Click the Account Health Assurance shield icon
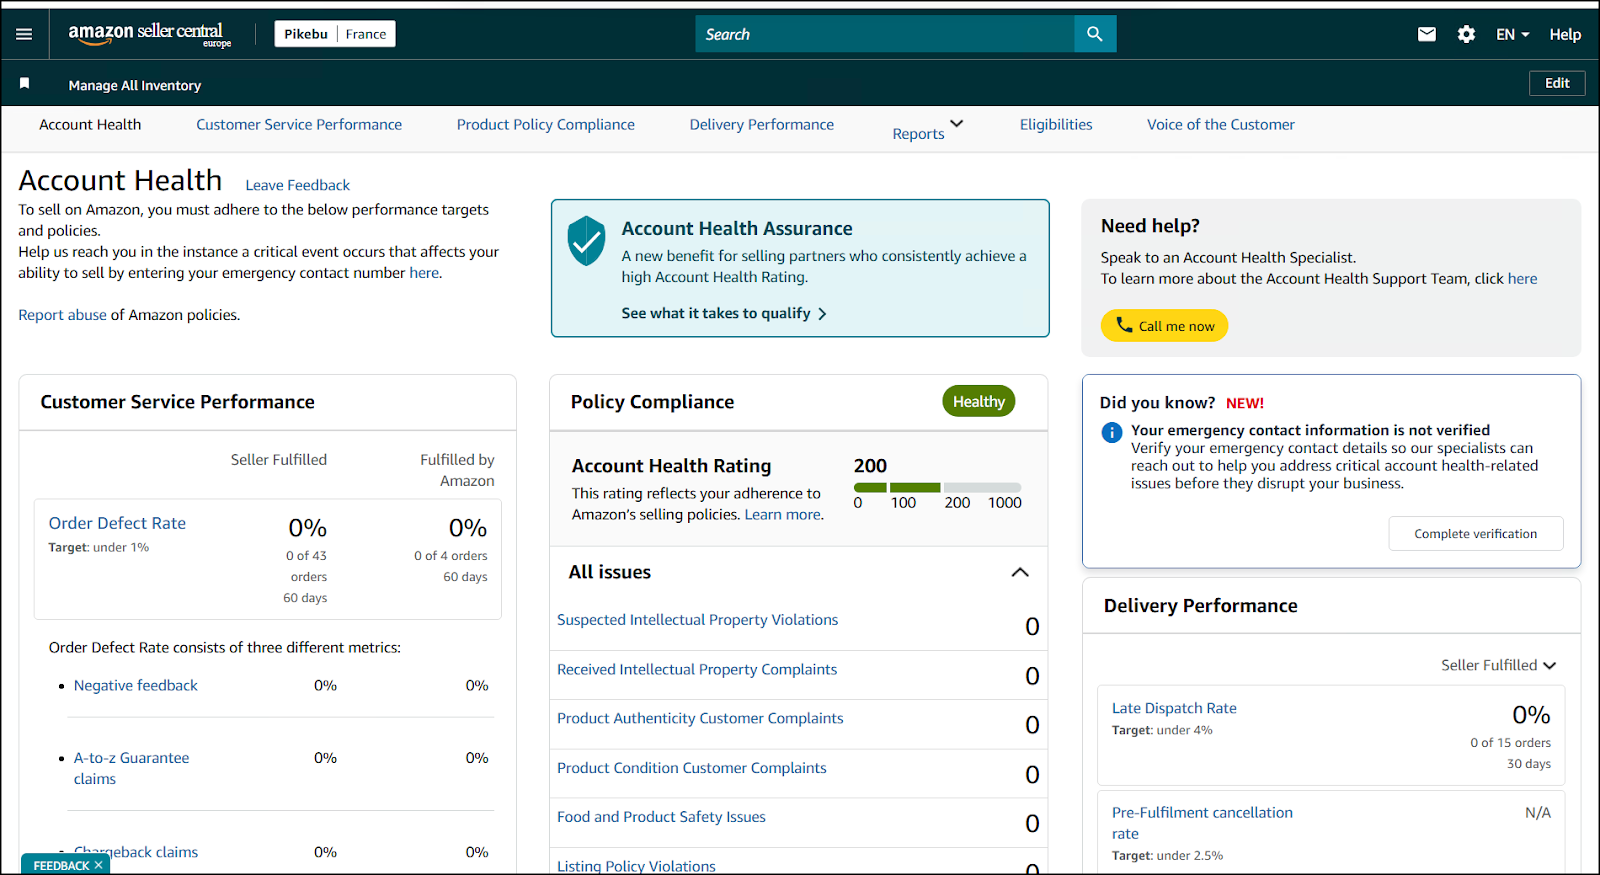Viewport: 1600px width, 875px height. pos(586,241)
